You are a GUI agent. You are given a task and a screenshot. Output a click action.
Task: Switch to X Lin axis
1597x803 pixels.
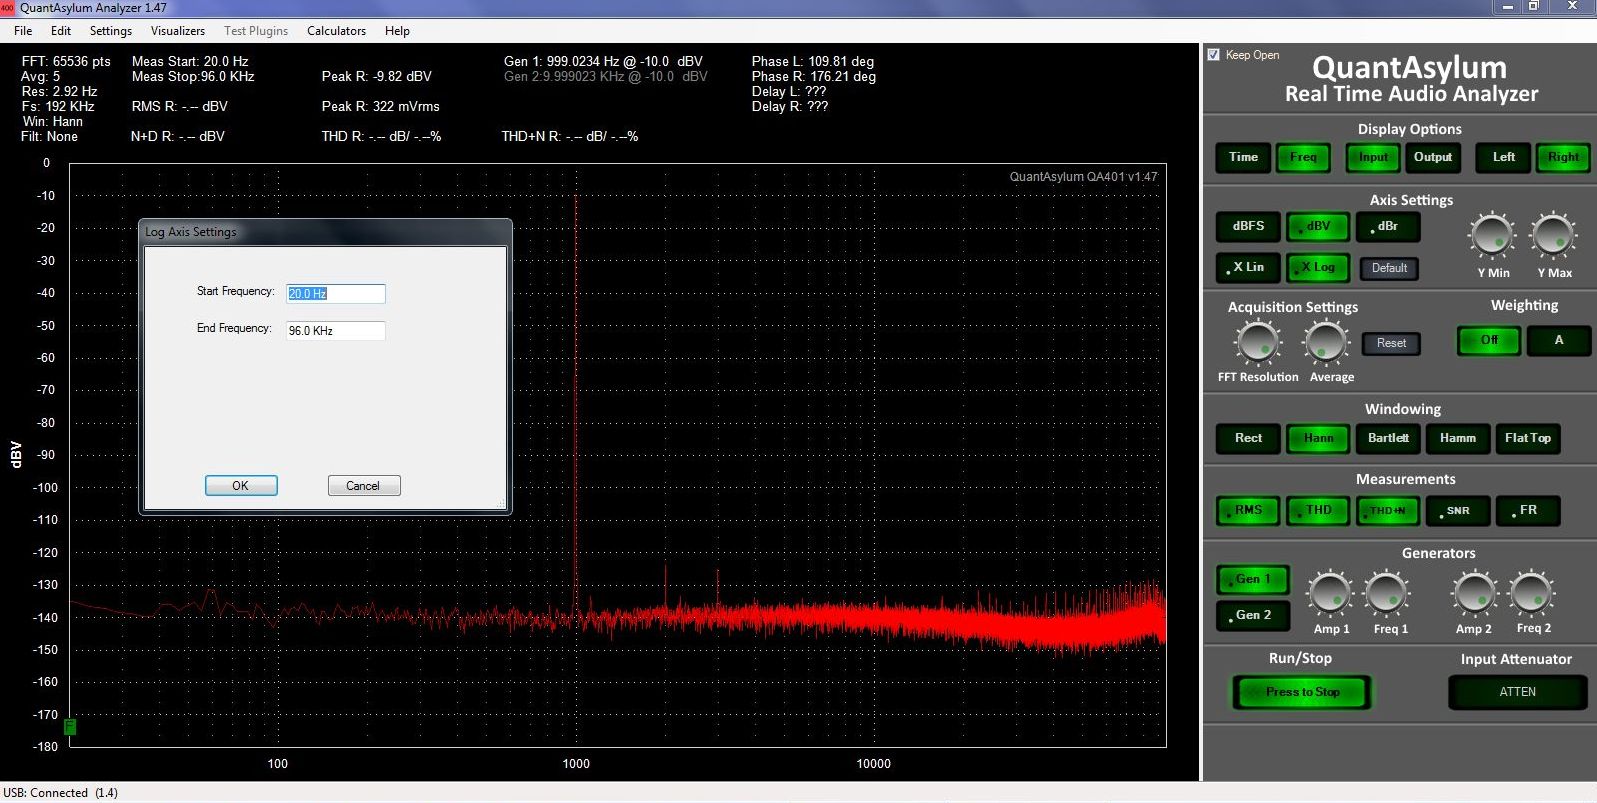click(x=1248, y=268)
